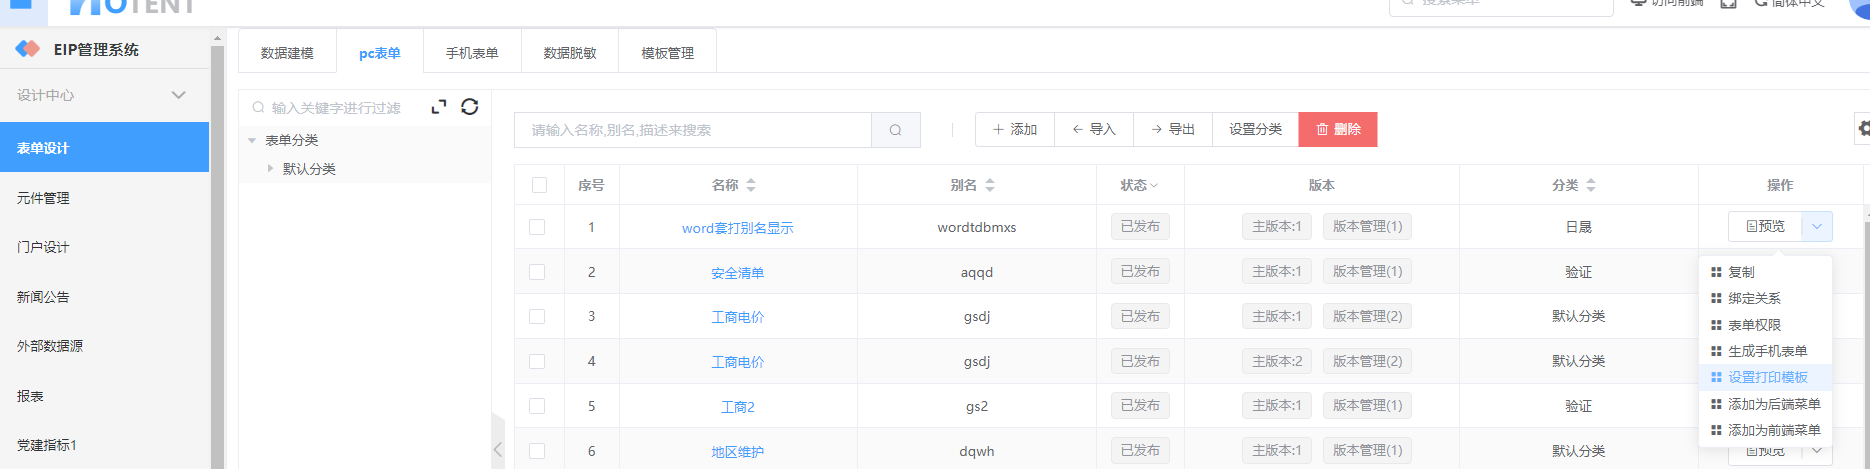This screenshot has height=469, width=1870.
Task: Toggle the select-all header checkbox
Action: click(539, 185)
